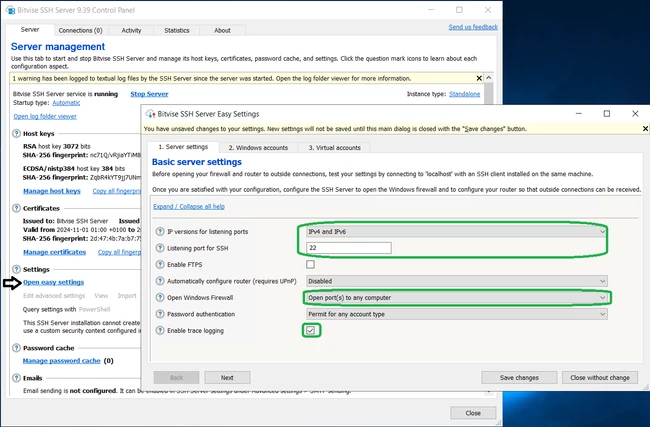Click Open easy settings link
The height and width of the screenshot is (427, 650).
coord(53,282)
